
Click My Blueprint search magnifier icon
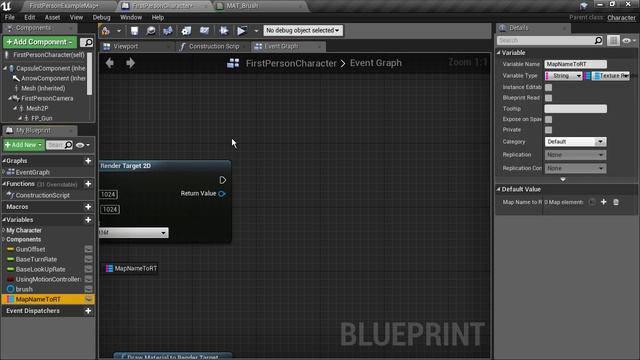pyautogui.click(x=69, y=145)
